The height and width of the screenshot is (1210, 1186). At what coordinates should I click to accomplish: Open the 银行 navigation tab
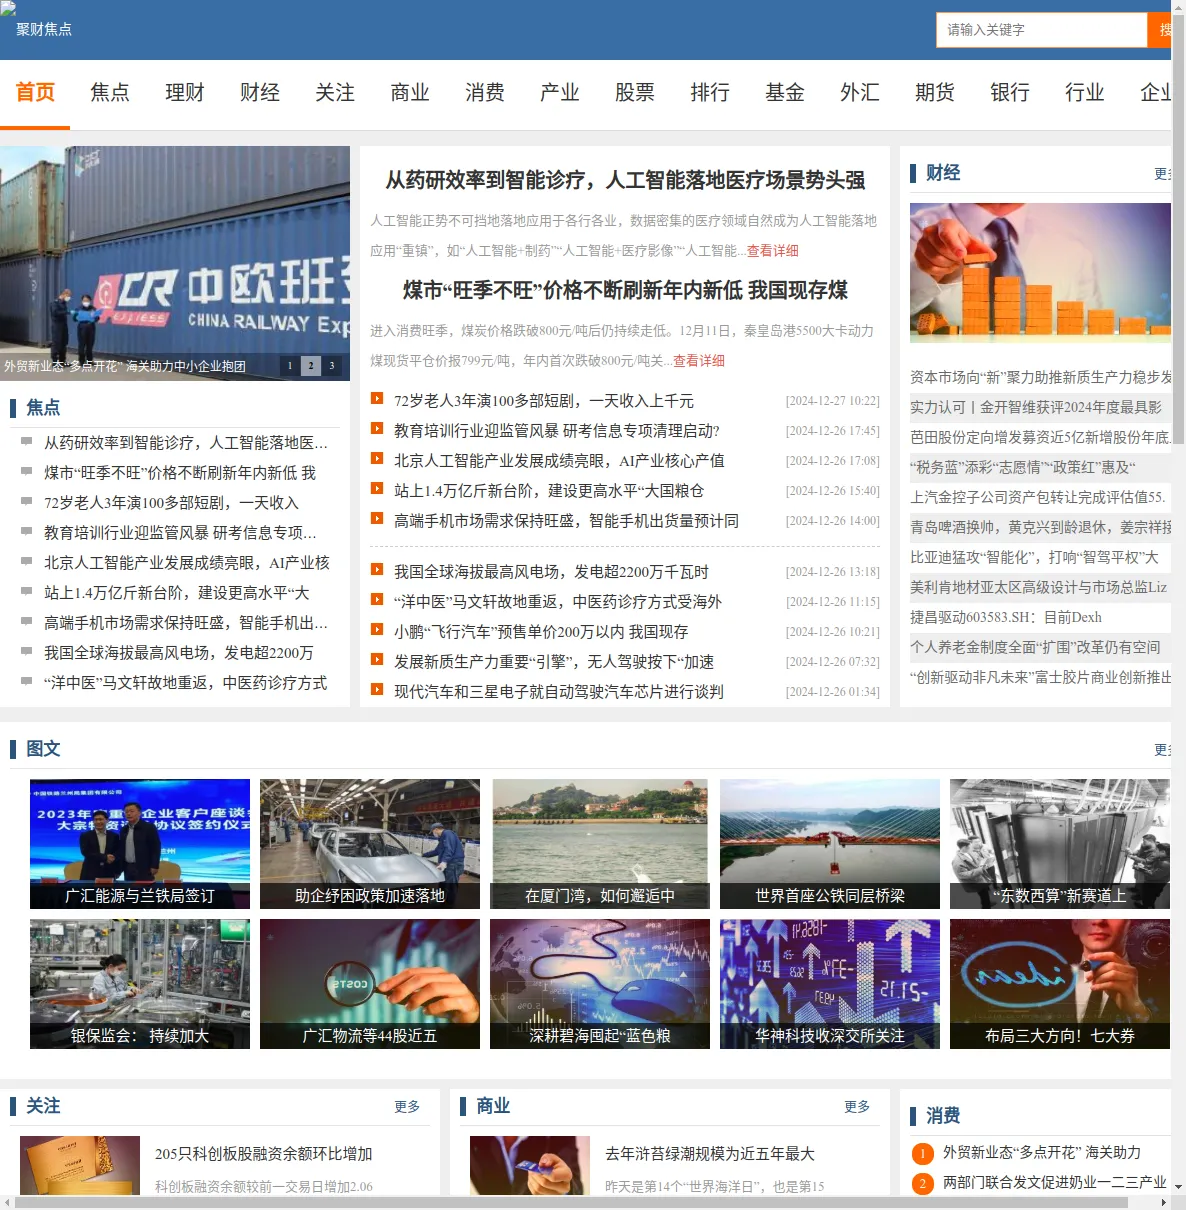(x=1010, y=93)
